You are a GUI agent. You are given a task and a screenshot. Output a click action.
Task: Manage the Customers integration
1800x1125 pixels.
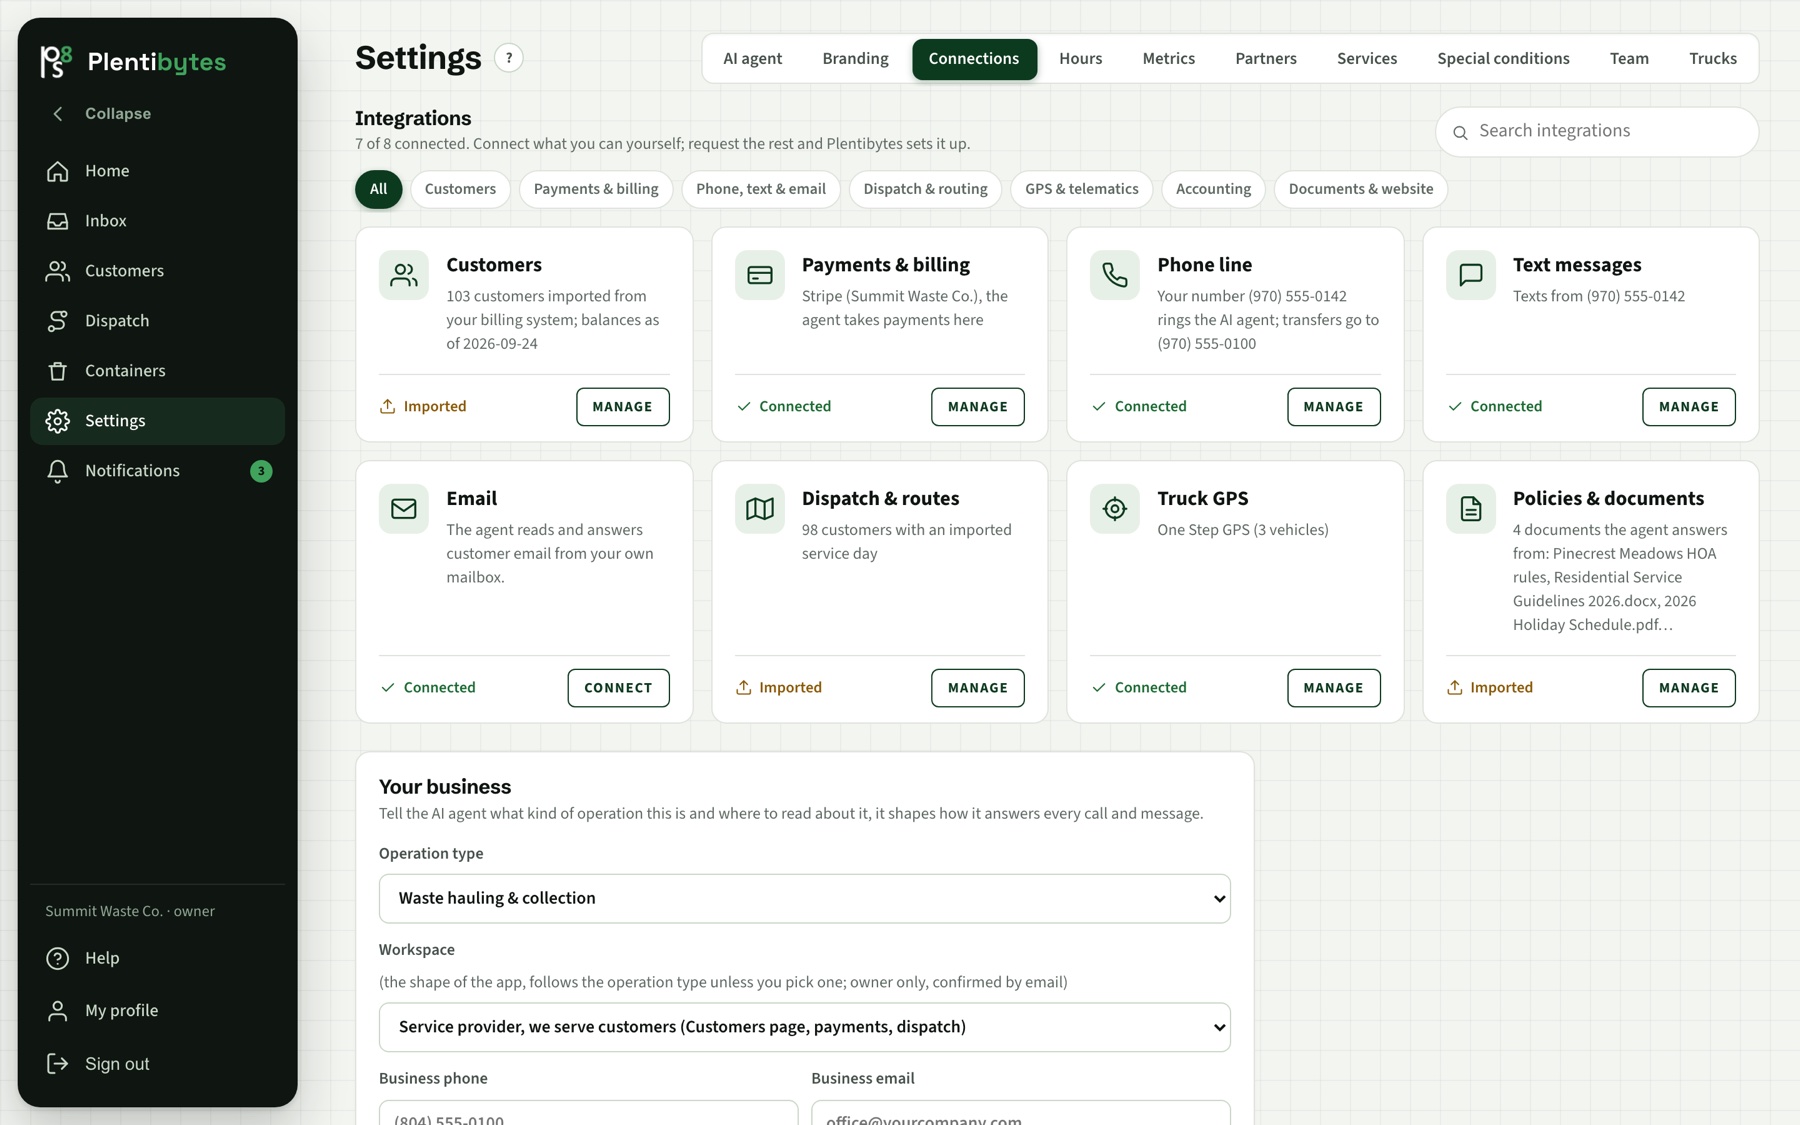(x=622, y=407)
